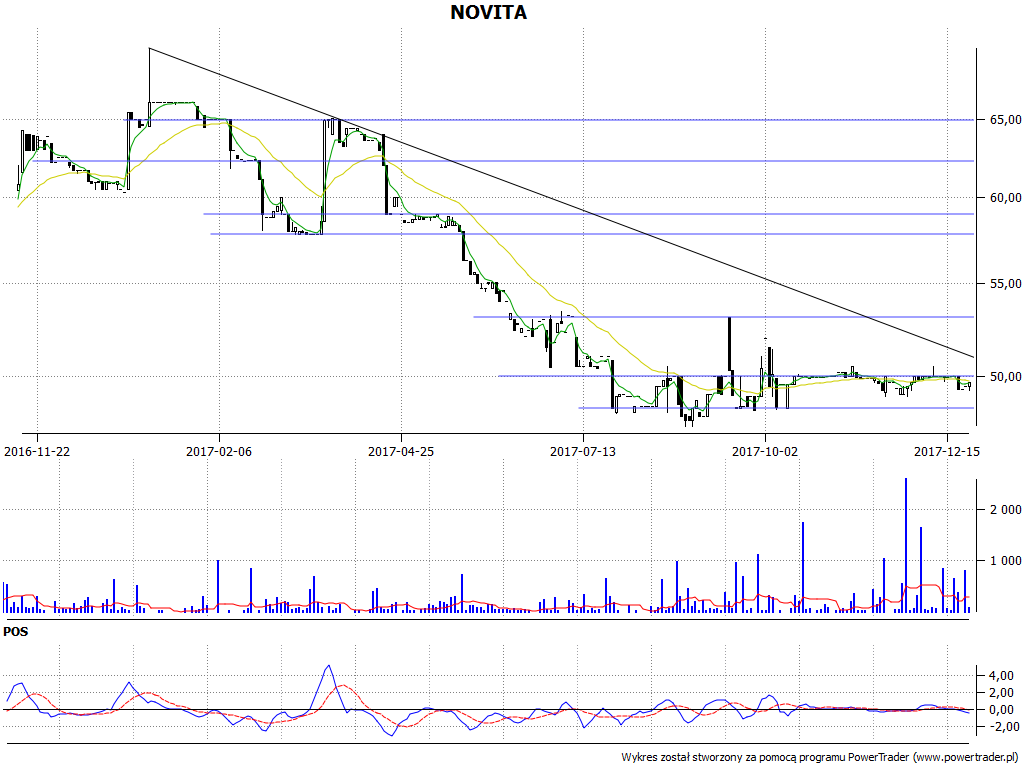Click the 50,00 price axis label
The image size is (1024, 768).
tap(1006, 376)
